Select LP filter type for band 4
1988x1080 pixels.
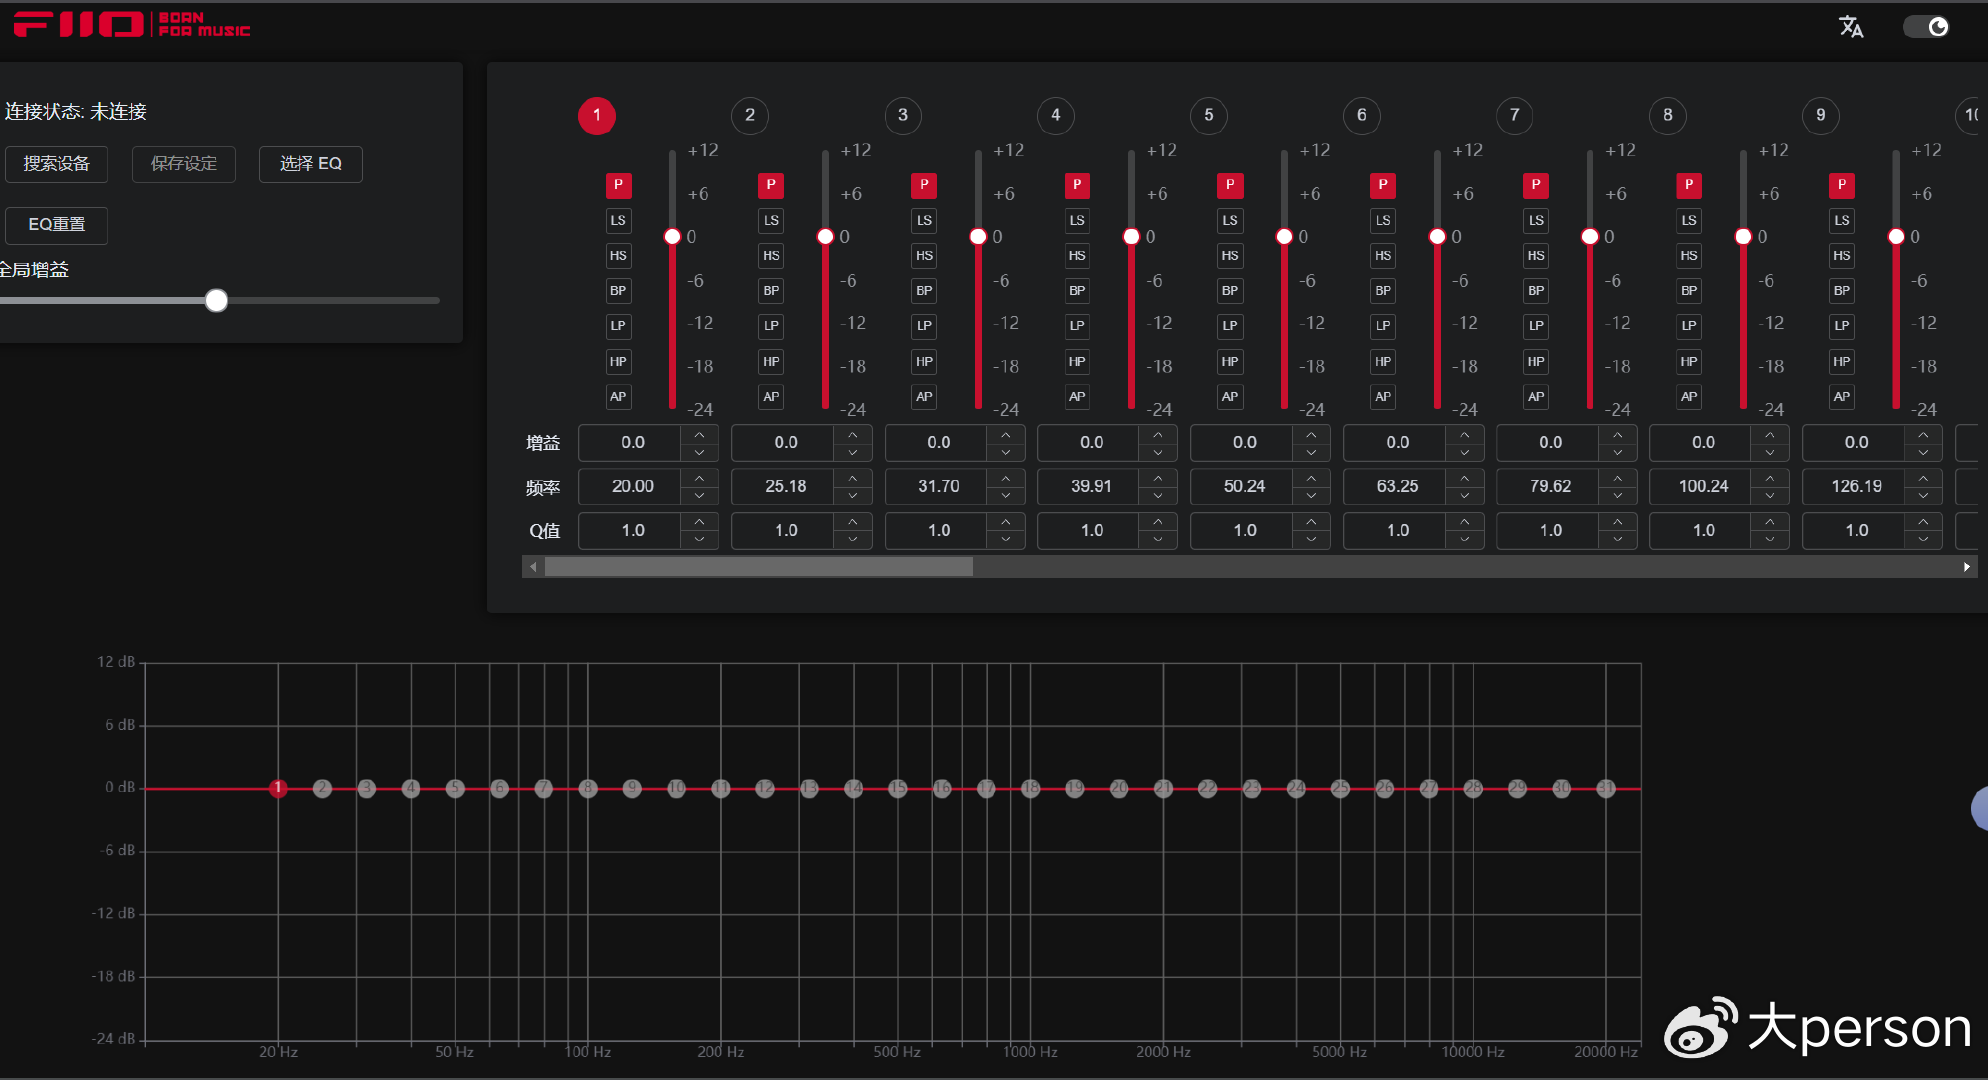[1077, 326]
